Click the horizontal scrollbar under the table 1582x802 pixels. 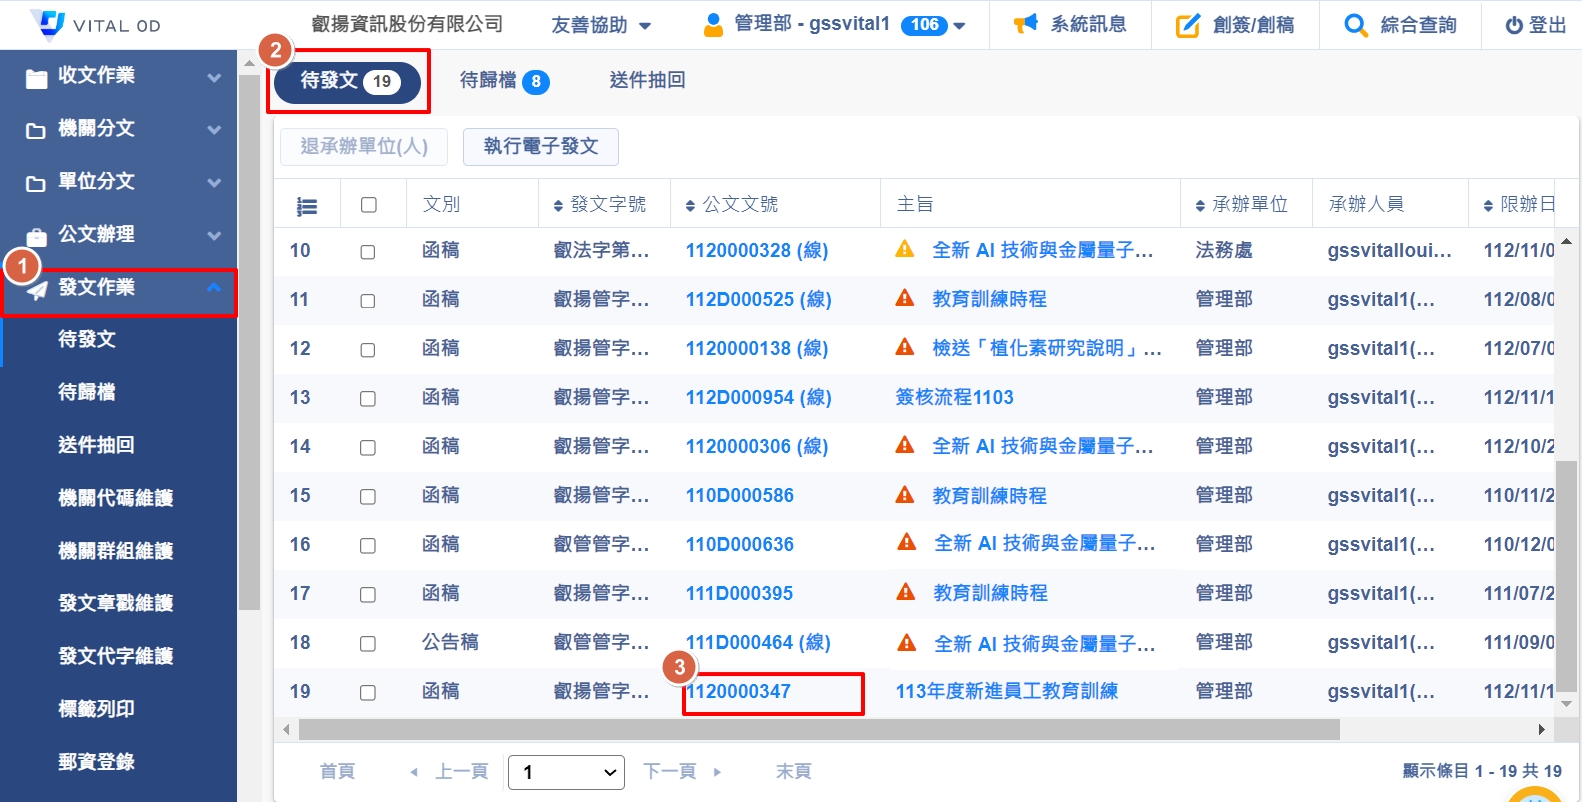tap(818, 730)
